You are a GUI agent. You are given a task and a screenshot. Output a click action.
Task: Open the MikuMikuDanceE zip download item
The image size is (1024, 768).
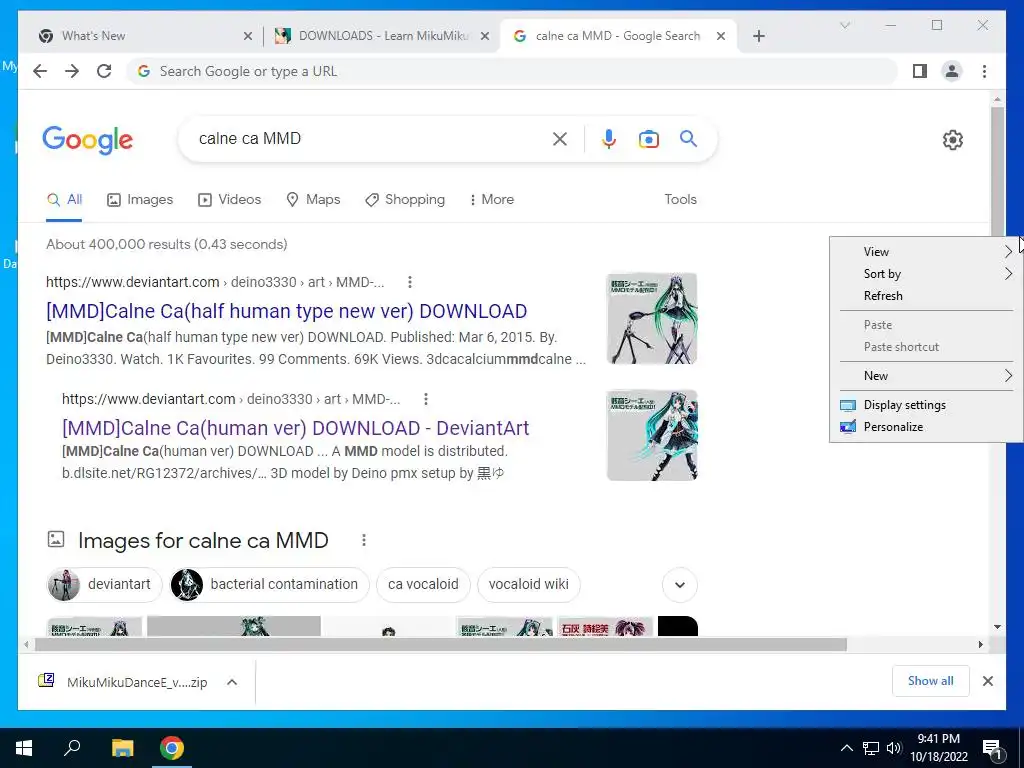[x=123, y=682]
